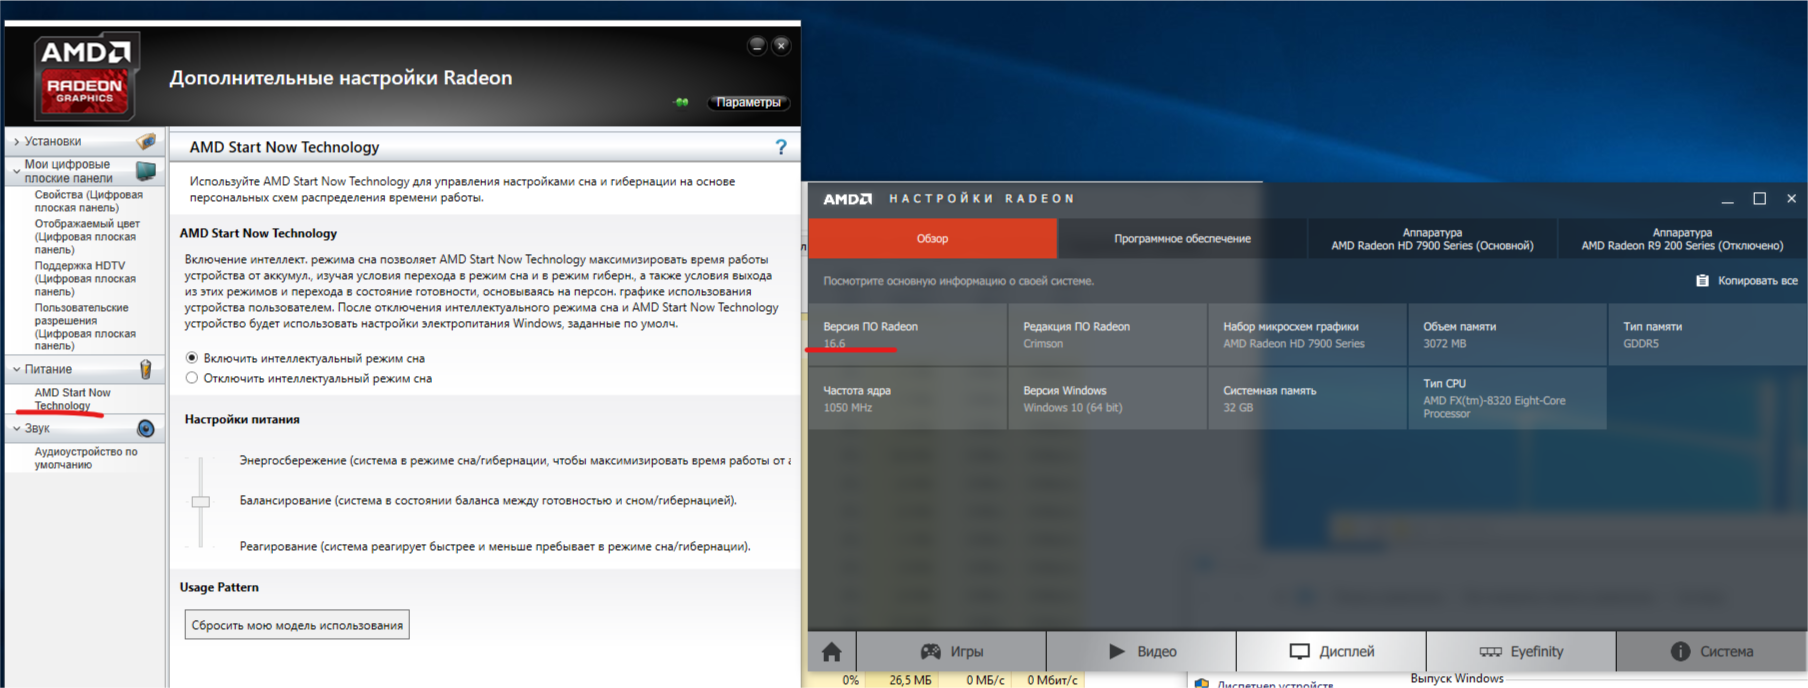Open Поддержка HDTV panel item

85,279
